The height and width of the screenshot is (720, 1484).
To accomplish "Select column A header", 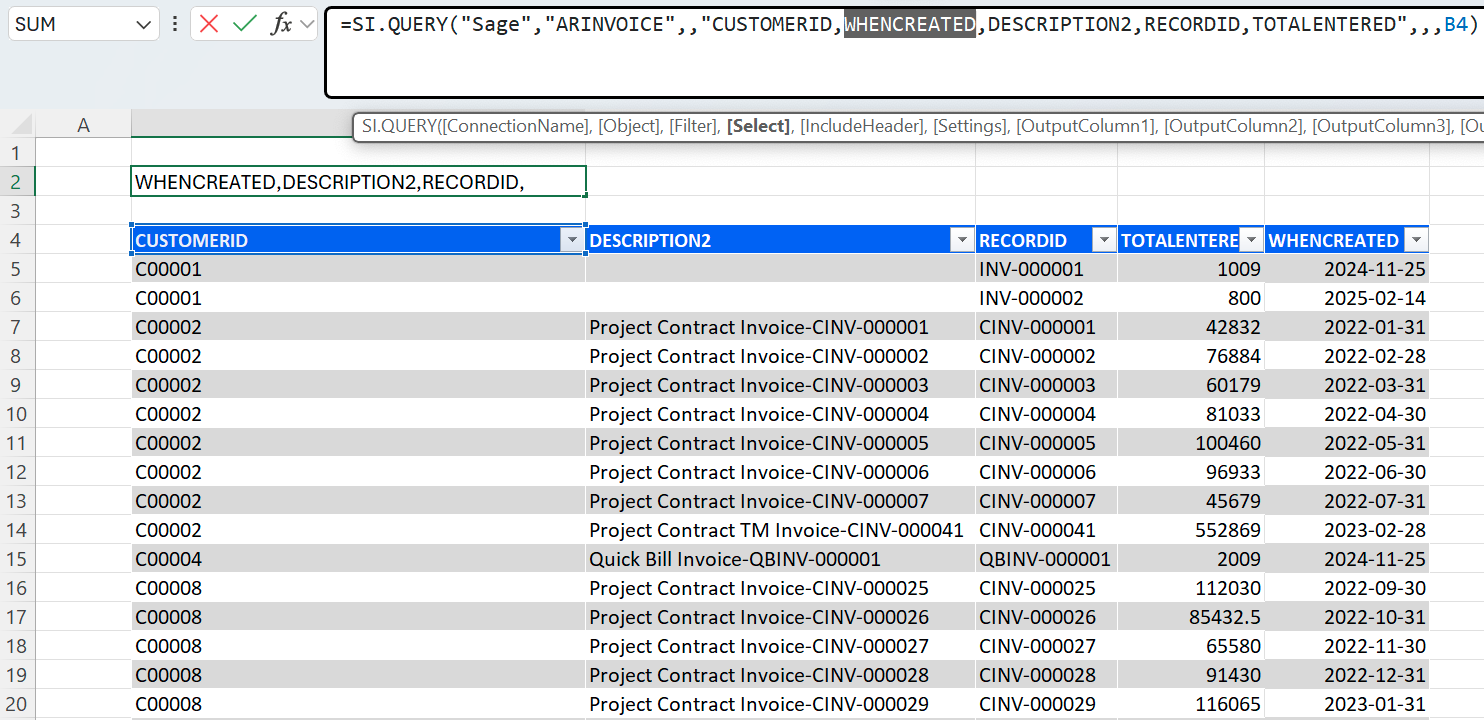I will pyautogui.click(x=83, y=125).
